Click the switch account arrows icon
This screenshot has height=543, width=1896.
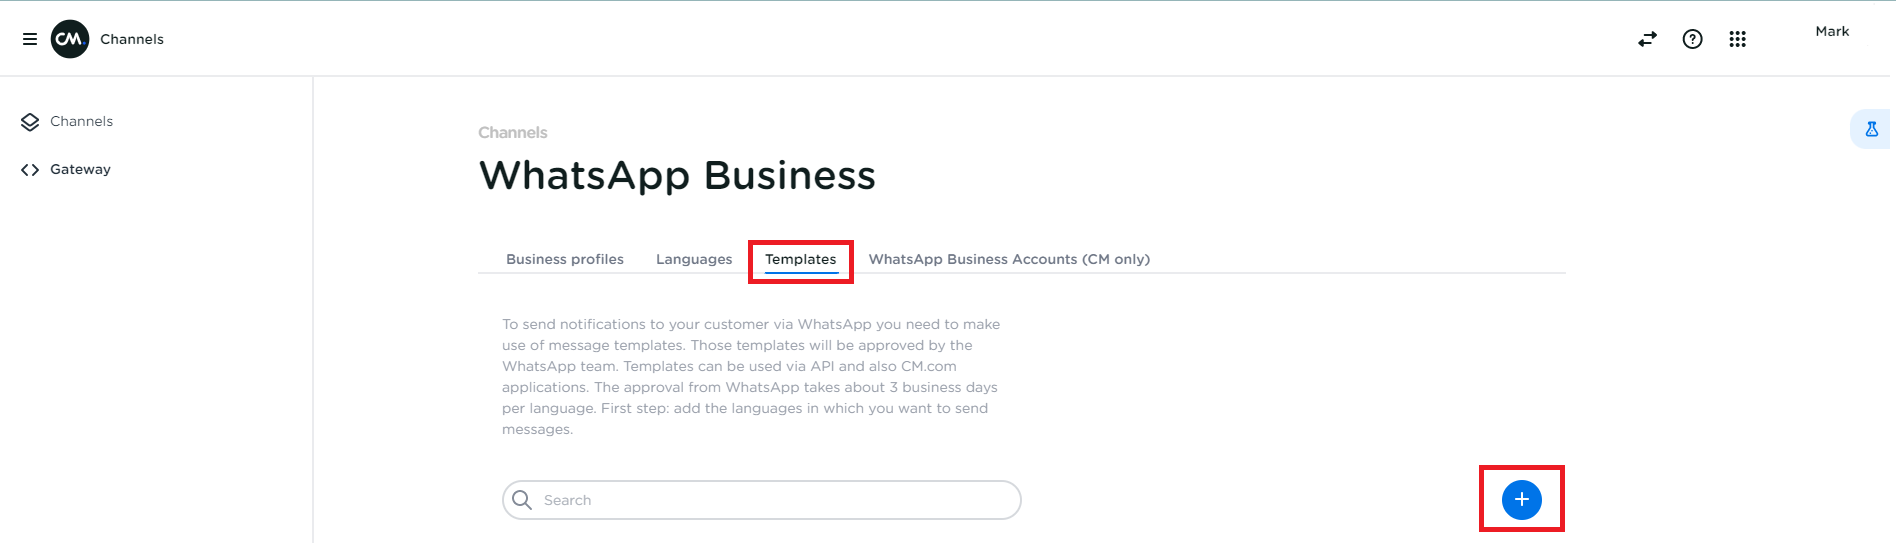(x=1647, y=39)
